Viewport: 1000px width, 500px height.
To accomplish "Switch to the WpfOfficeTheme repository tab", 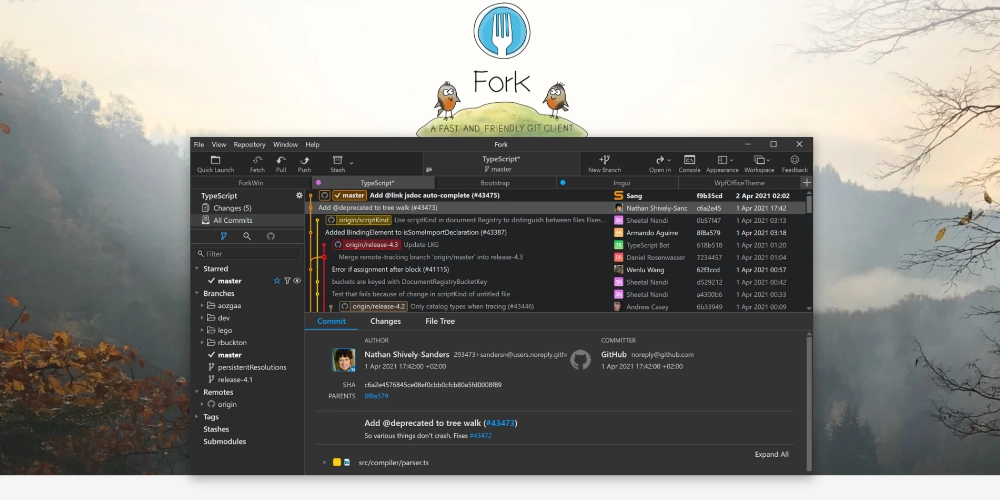I will [739, 183].
